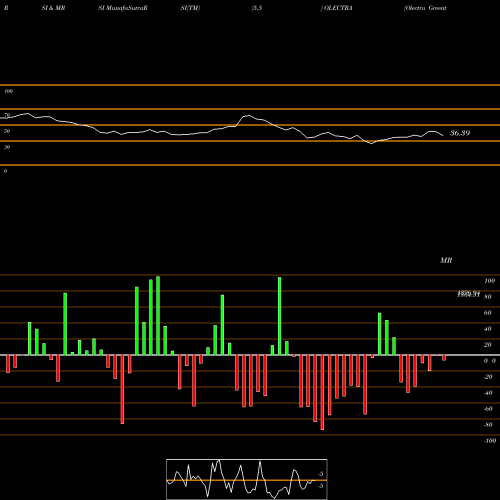
Task: Select the 'SI(TM)' header text
Action: click(190, 8)
